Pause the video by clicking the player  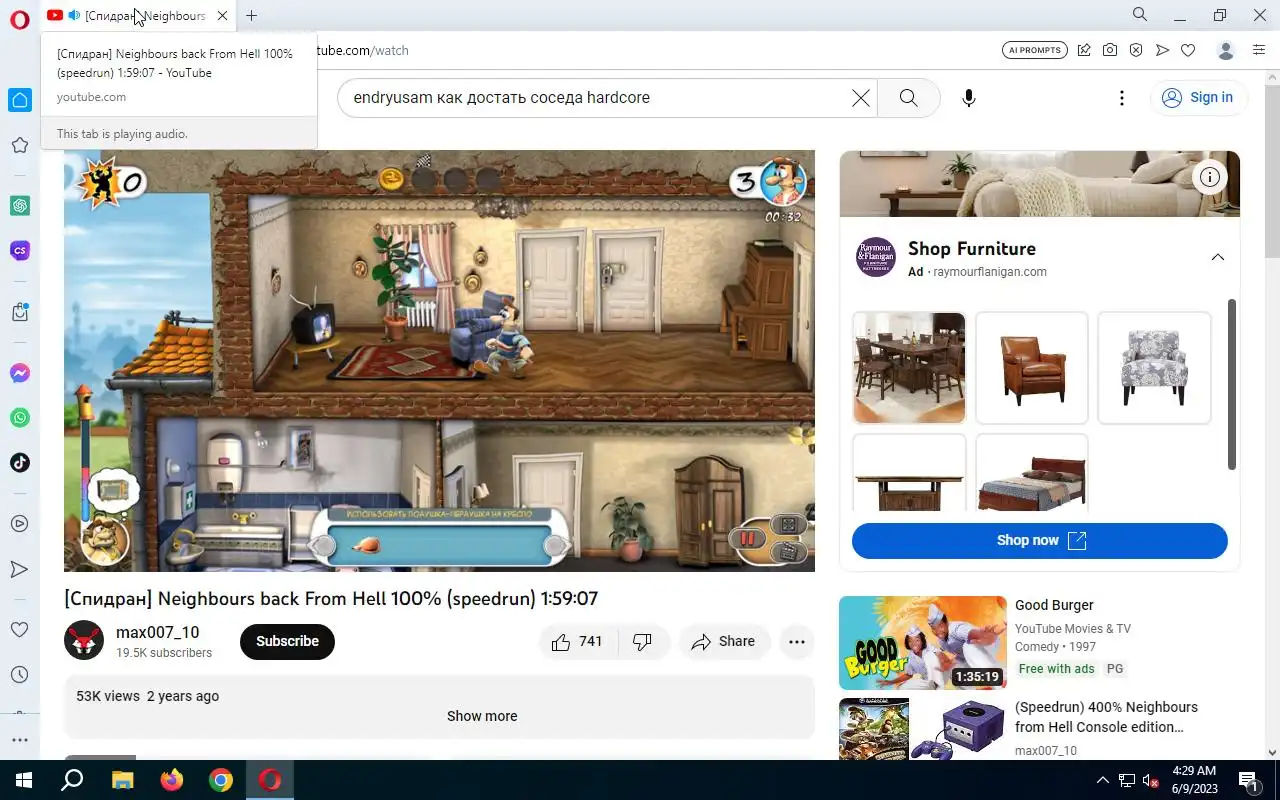pyautogui.click(x=439, y=361)
